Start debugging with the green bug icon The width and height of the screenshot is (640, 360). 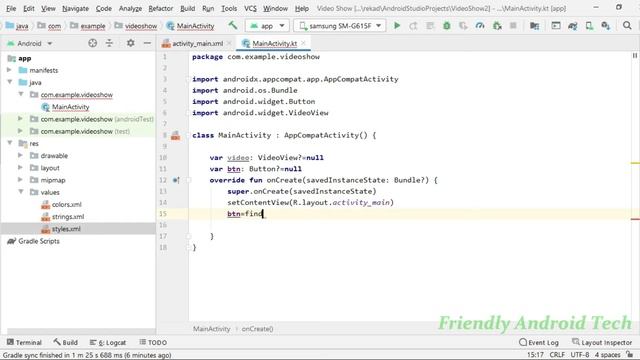tap(447, 26)
